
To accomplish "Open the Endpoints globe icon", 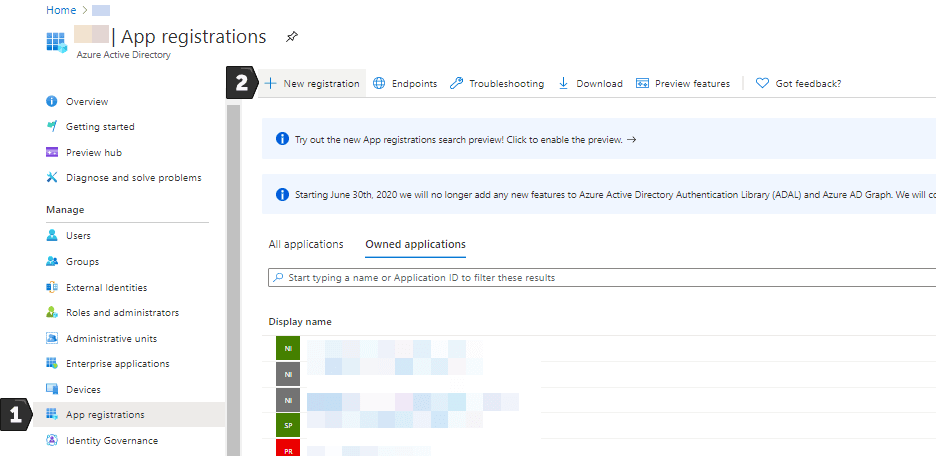I will click(379, 84).
